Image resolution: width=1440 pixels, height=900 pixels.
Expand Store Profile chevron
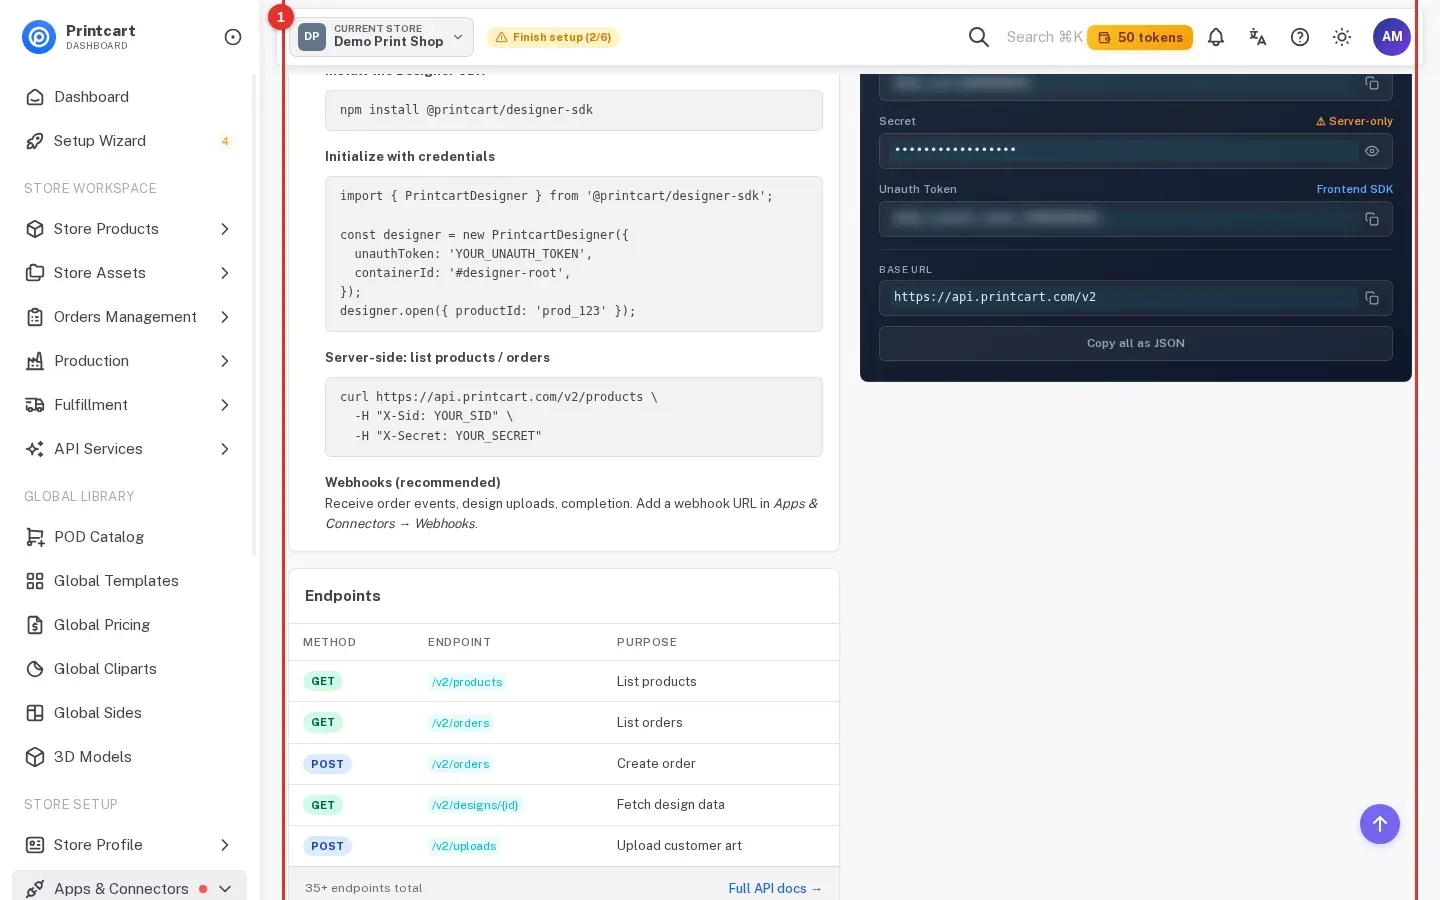[x=225, y=845]
